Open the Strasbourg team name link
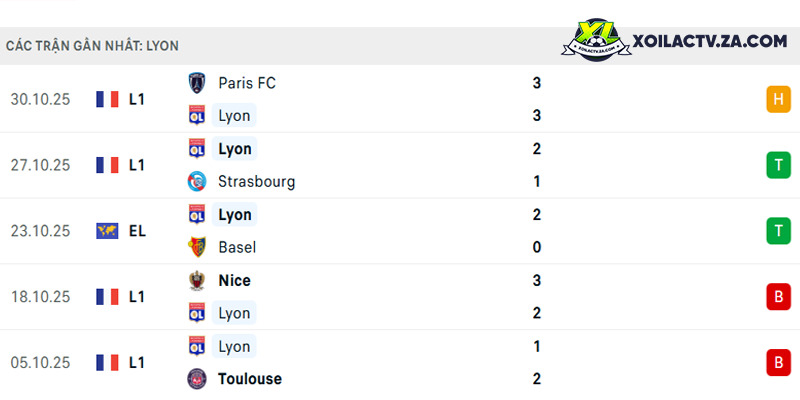The height and width of the screenshot is (400, 800). tap(257, 182)
